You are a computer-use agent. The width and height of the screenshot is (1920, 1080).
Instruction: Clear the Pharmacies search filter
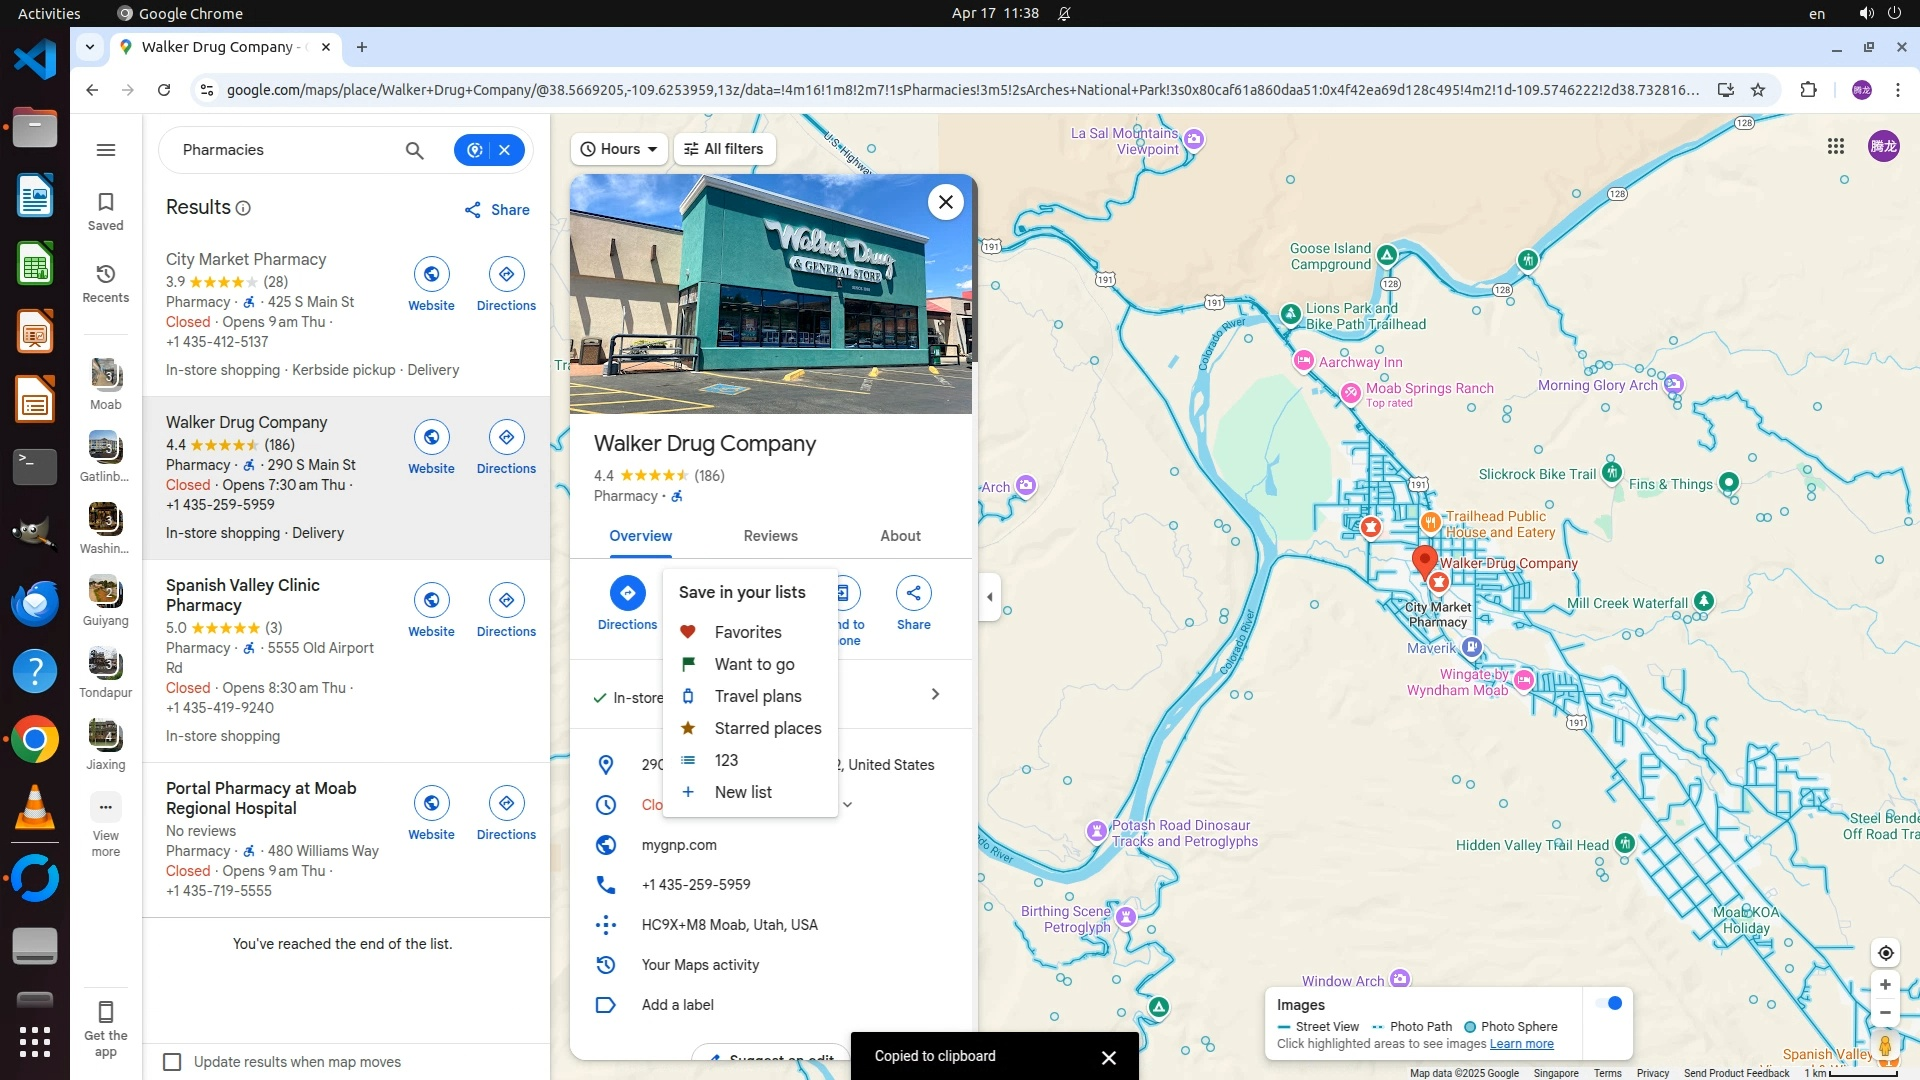[x=505, y=150]
